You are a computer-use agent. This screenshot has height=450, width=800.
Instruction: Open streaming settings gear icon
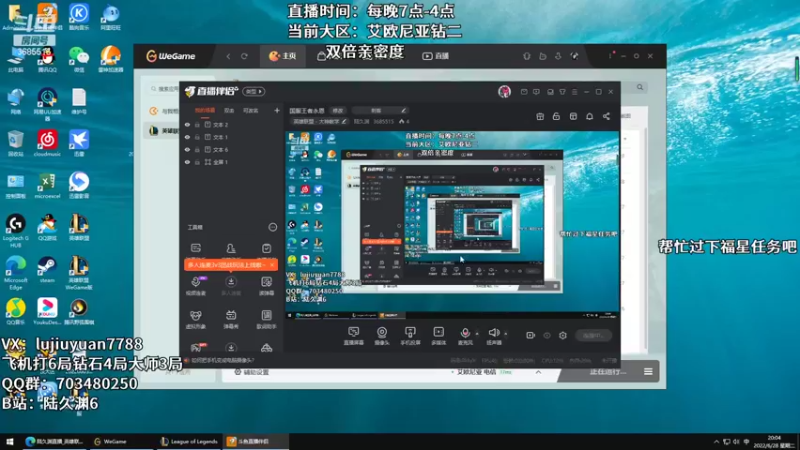(x=563, y=335)
